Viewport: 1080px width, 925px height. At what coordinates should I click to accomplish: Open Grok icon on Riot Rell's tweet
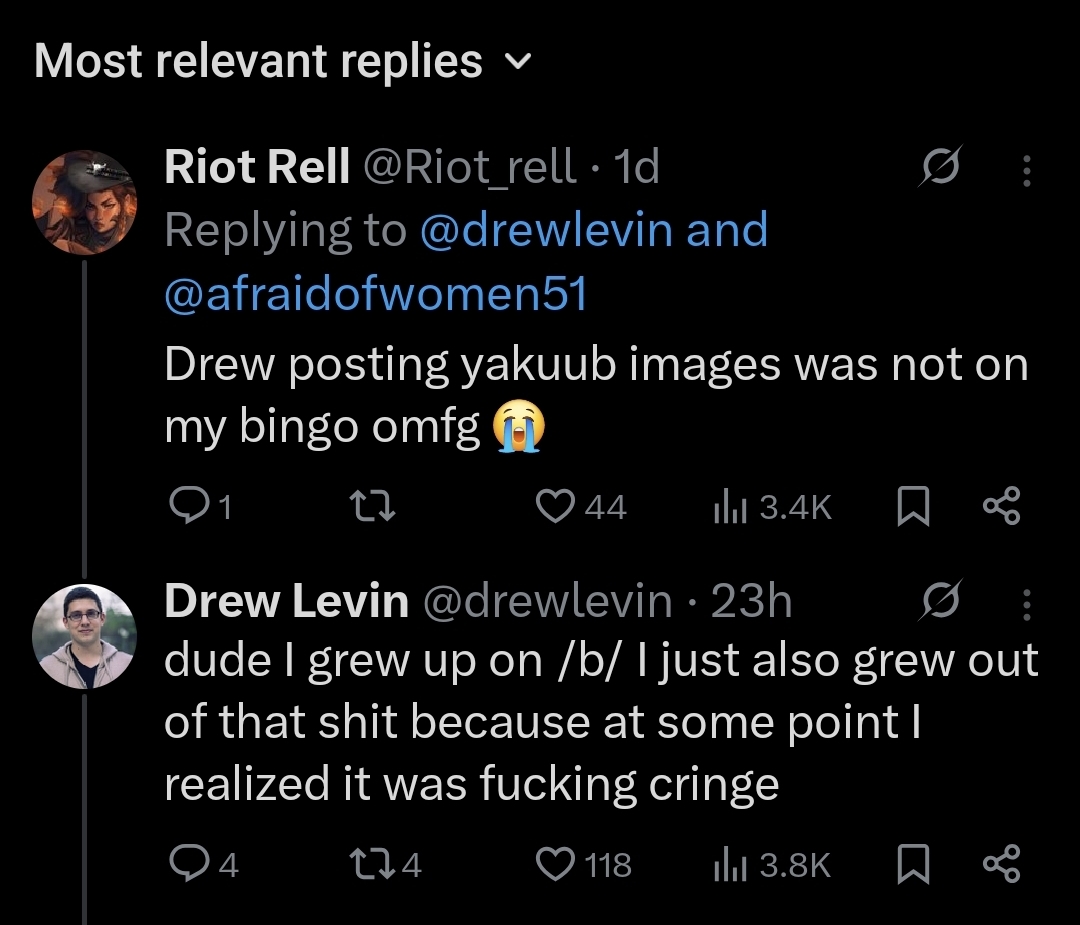click(x=940, y=166)
